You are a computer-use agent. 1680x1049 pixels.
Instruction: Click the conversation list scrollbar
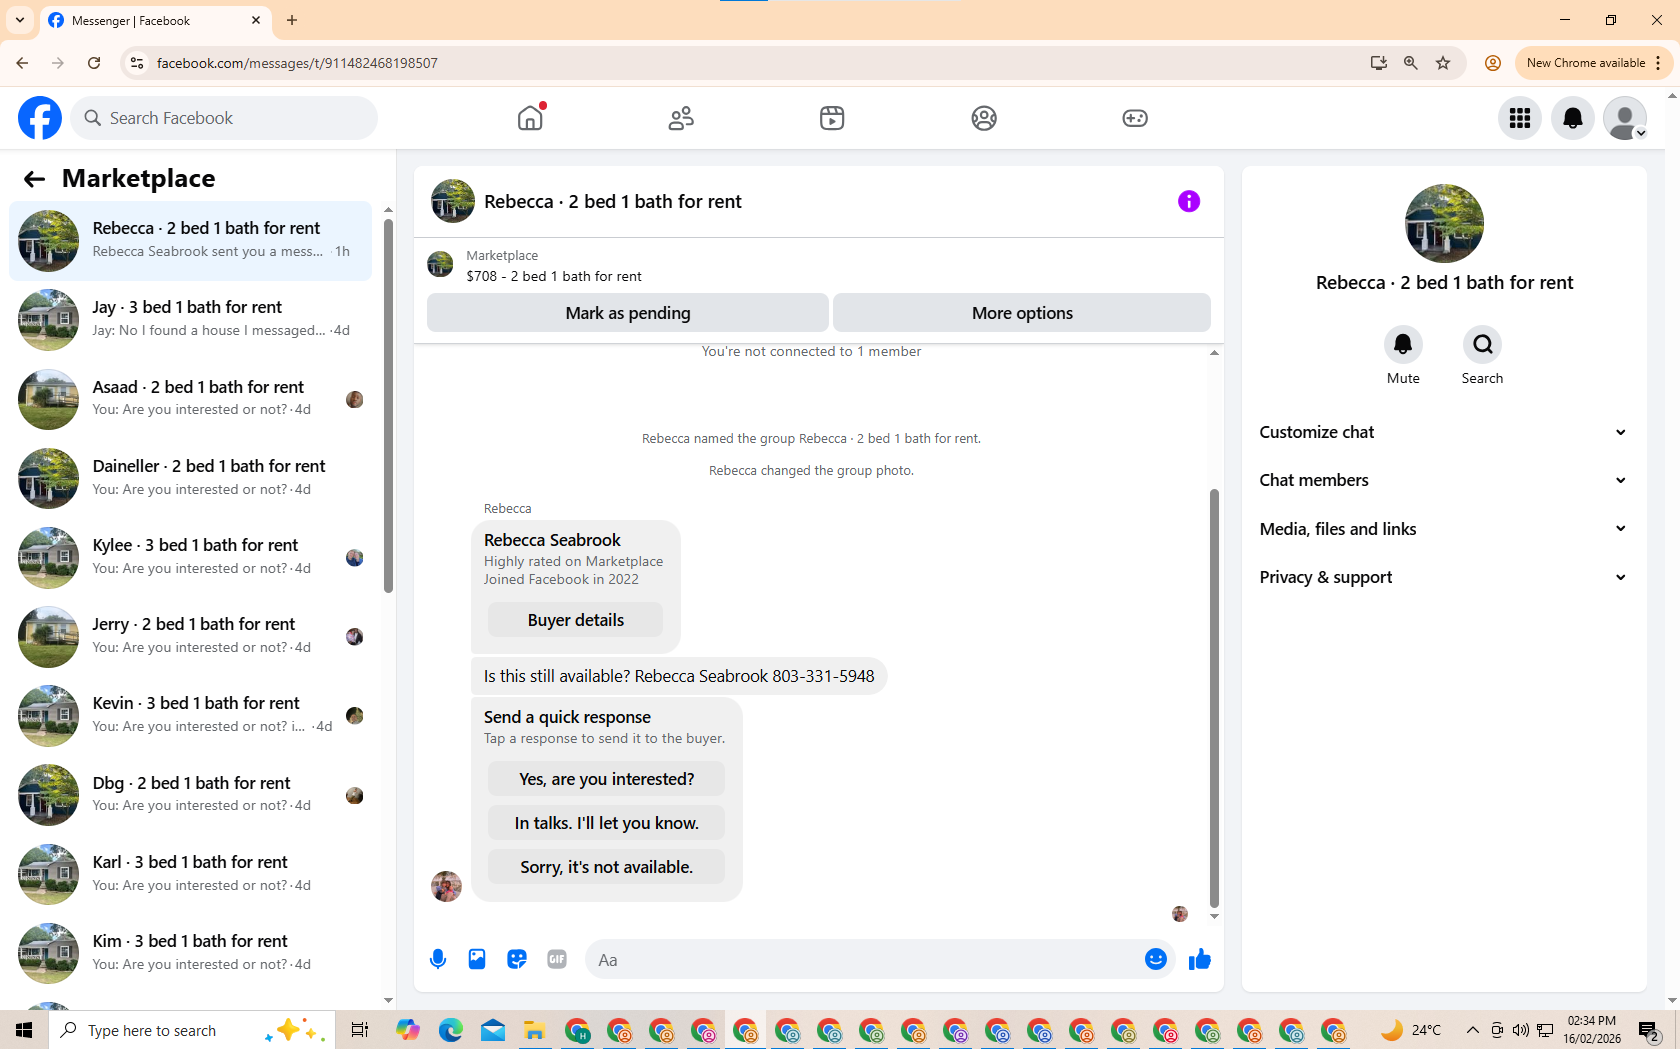(388, 405)
